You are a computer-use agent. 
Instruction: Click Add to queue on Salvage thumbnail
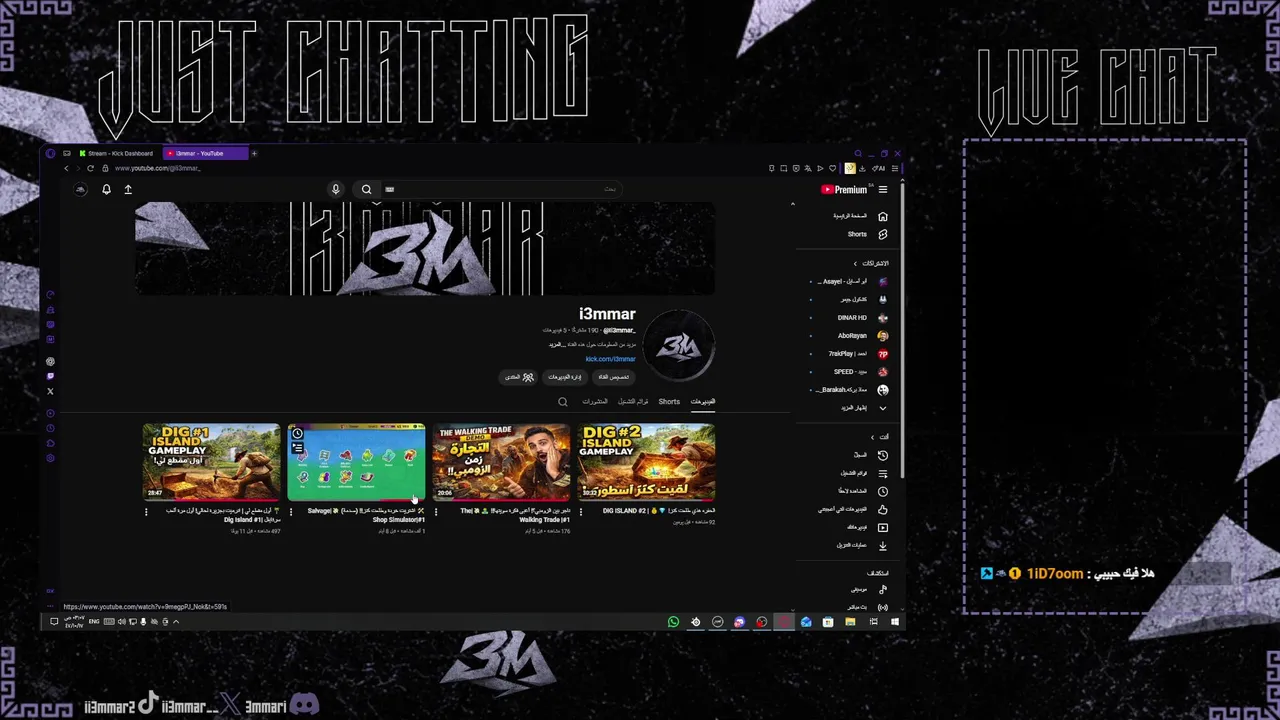click(297, 449)
